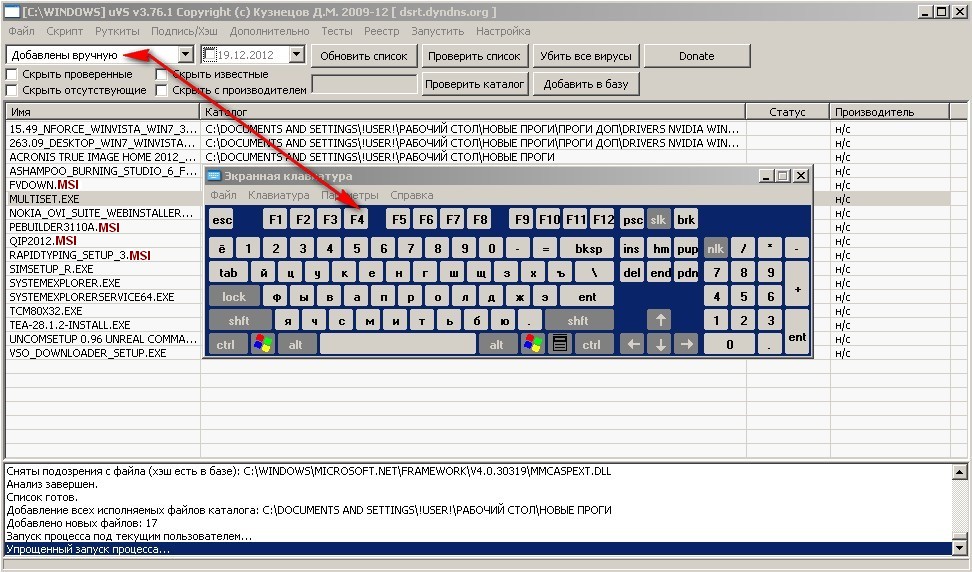Click the brk key on on-screen keyboard

[x=686, y=219]
